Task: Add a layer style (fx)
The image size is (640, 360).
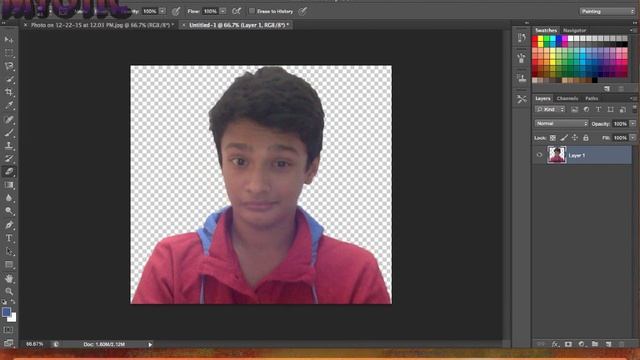Action: [x=555, y=344]
